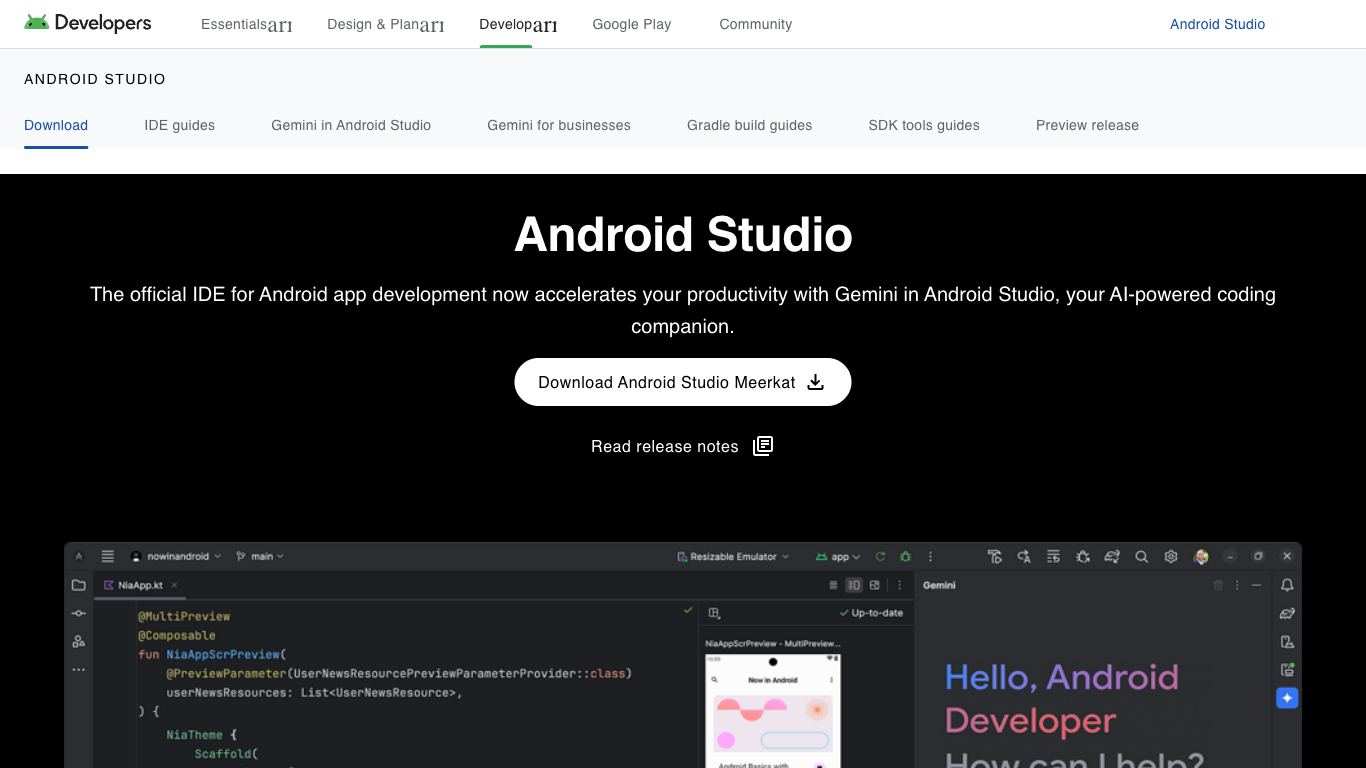
Task: Click the Gemini panel trash icon
Action: pyautogui.click(x=1218, y=585)
